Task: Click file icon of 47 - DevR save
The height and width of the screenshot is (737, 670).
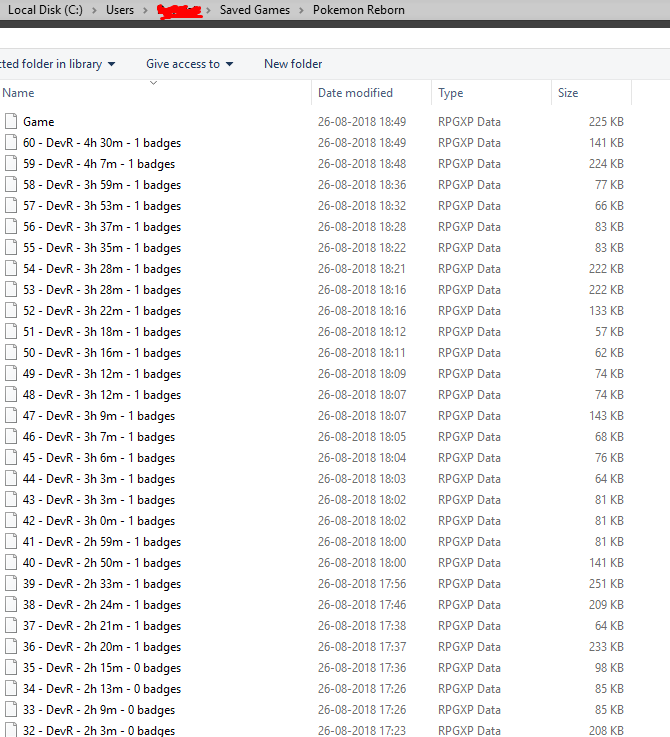Action: (11, 416)
